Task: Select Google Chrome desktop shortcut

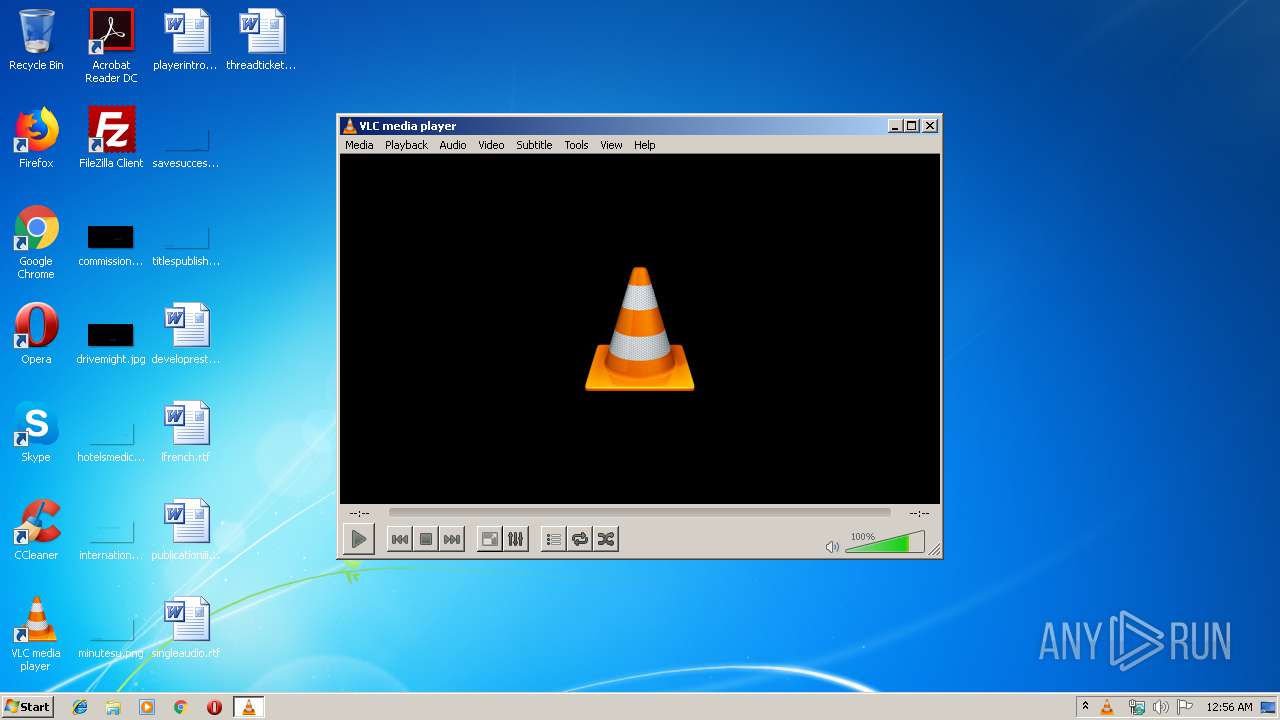Action: tap(36, 242)
